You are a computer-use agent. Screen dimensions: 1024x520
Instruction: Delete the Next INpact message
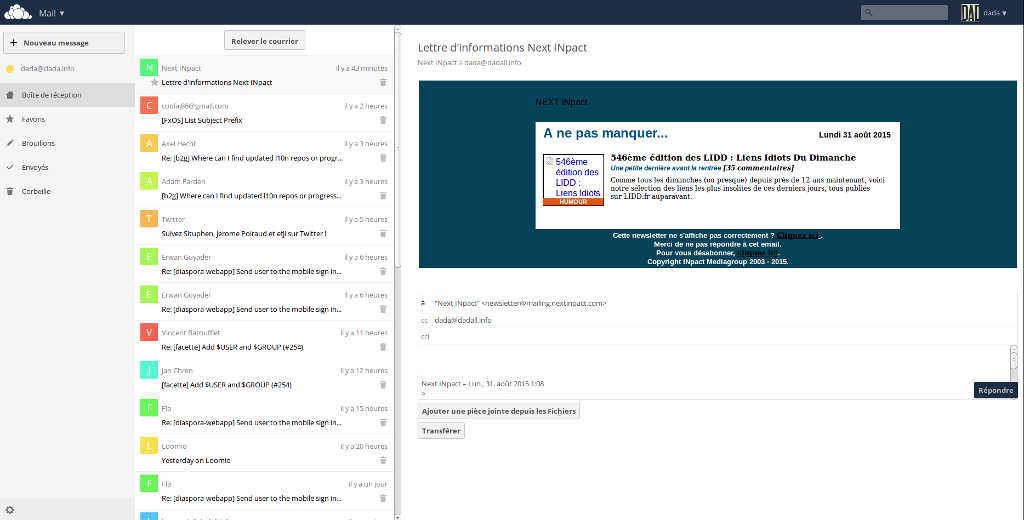(x=383, y=82)
